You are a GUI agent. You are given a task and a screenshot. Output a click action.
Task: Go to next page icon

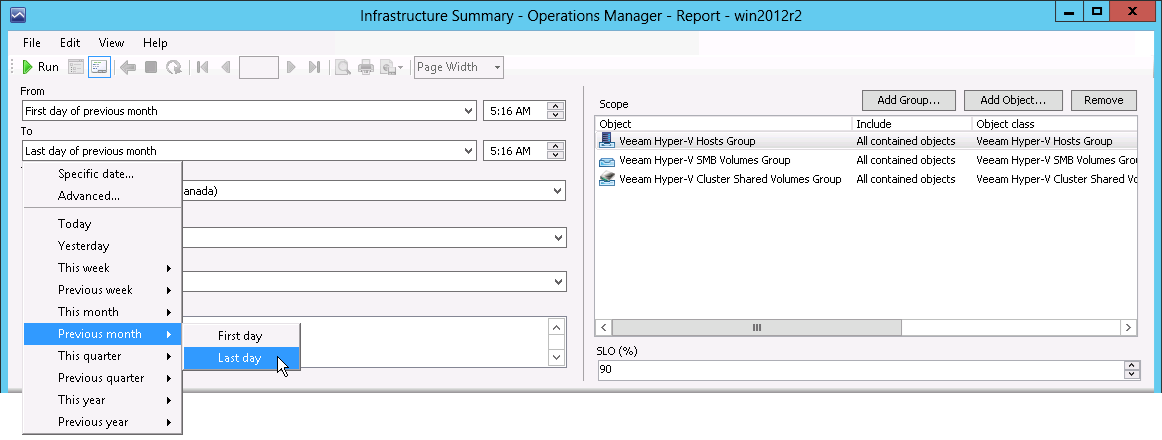click(291, 67)
